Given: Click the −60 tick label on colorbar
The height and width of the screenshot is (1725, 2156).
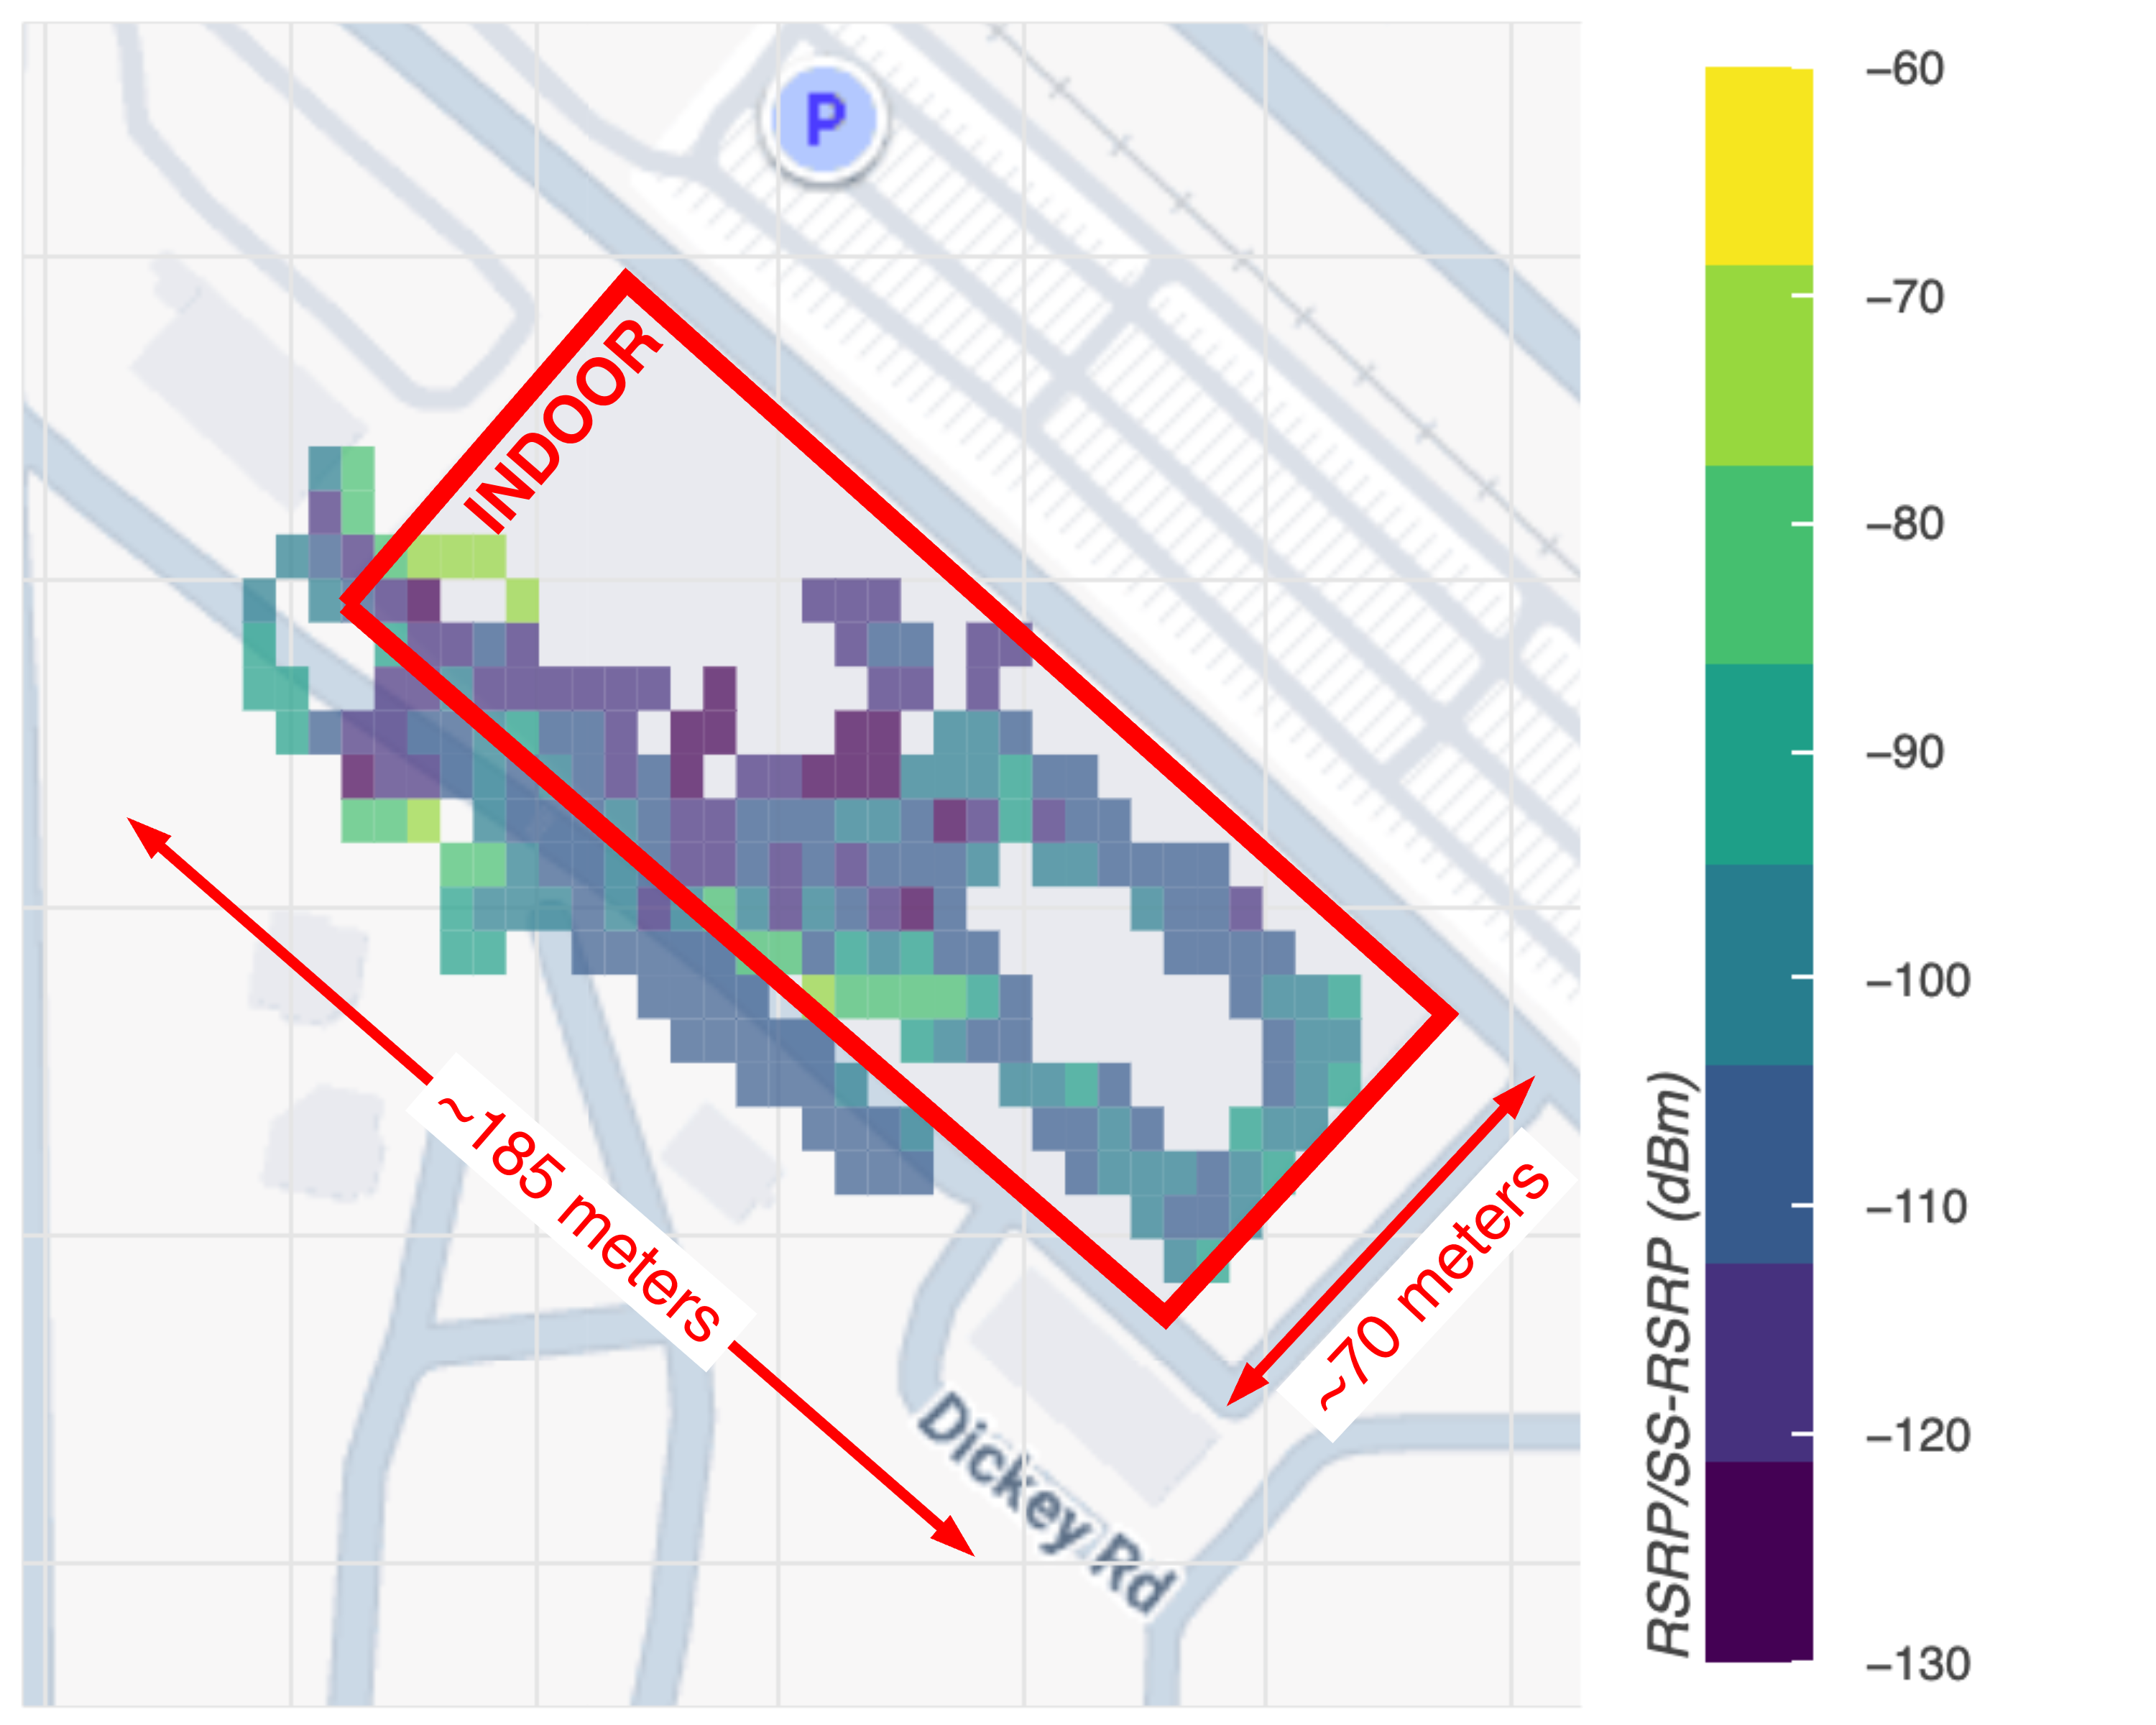Looking at the screenshot, I should coord(1905,69).
